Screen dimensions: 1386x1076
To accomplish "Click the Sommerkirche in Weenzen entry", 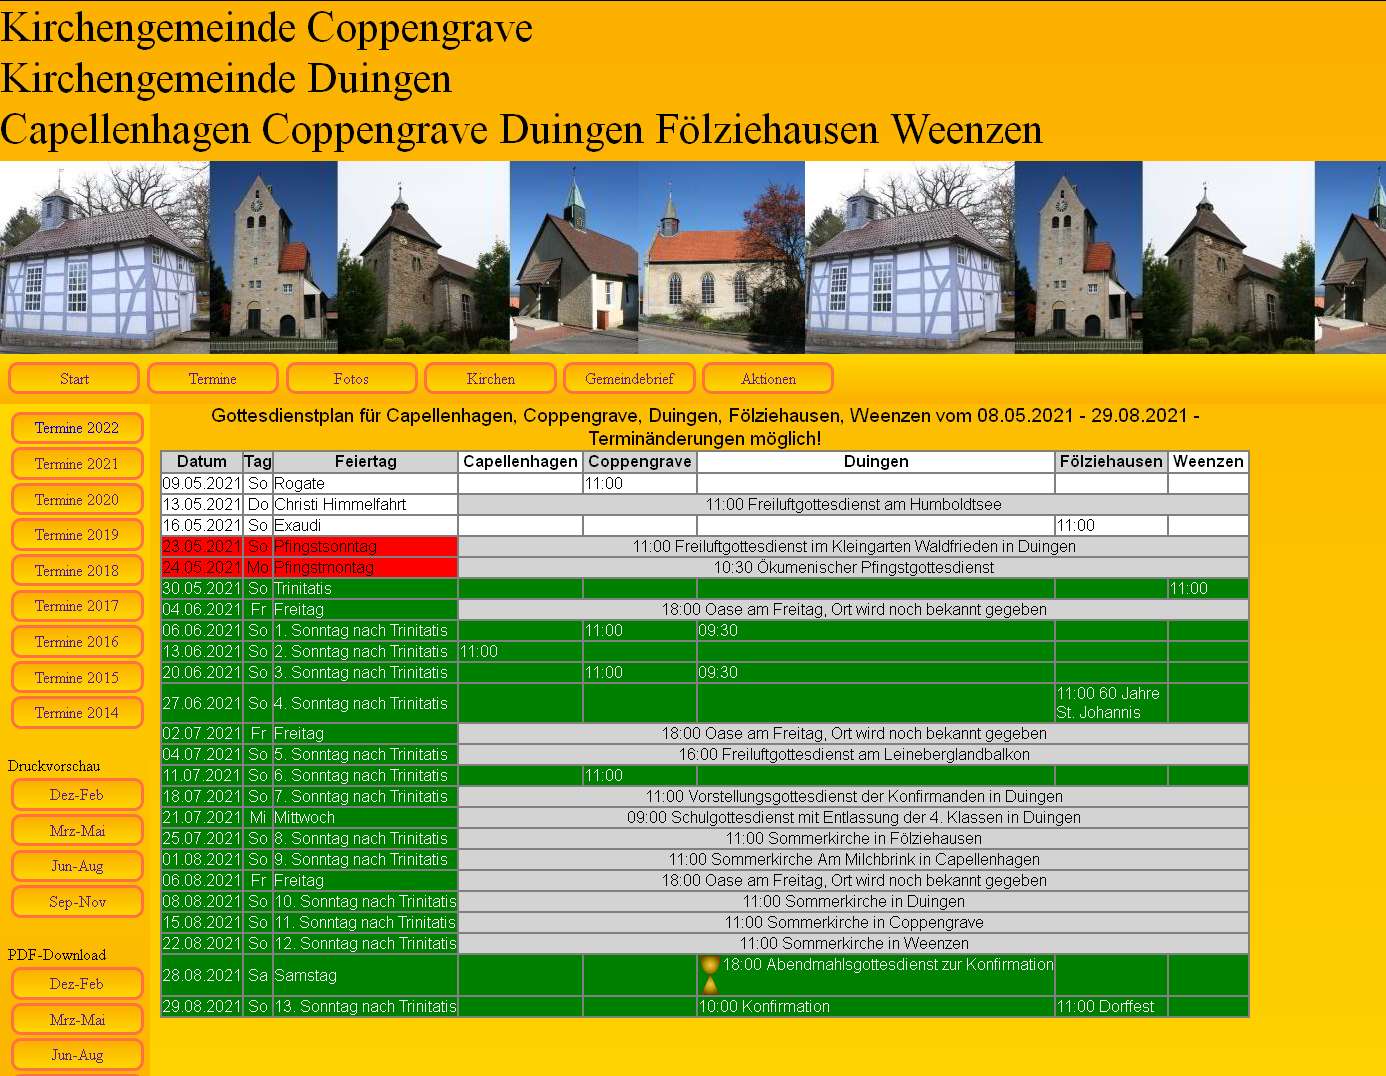I will point(853,943).
